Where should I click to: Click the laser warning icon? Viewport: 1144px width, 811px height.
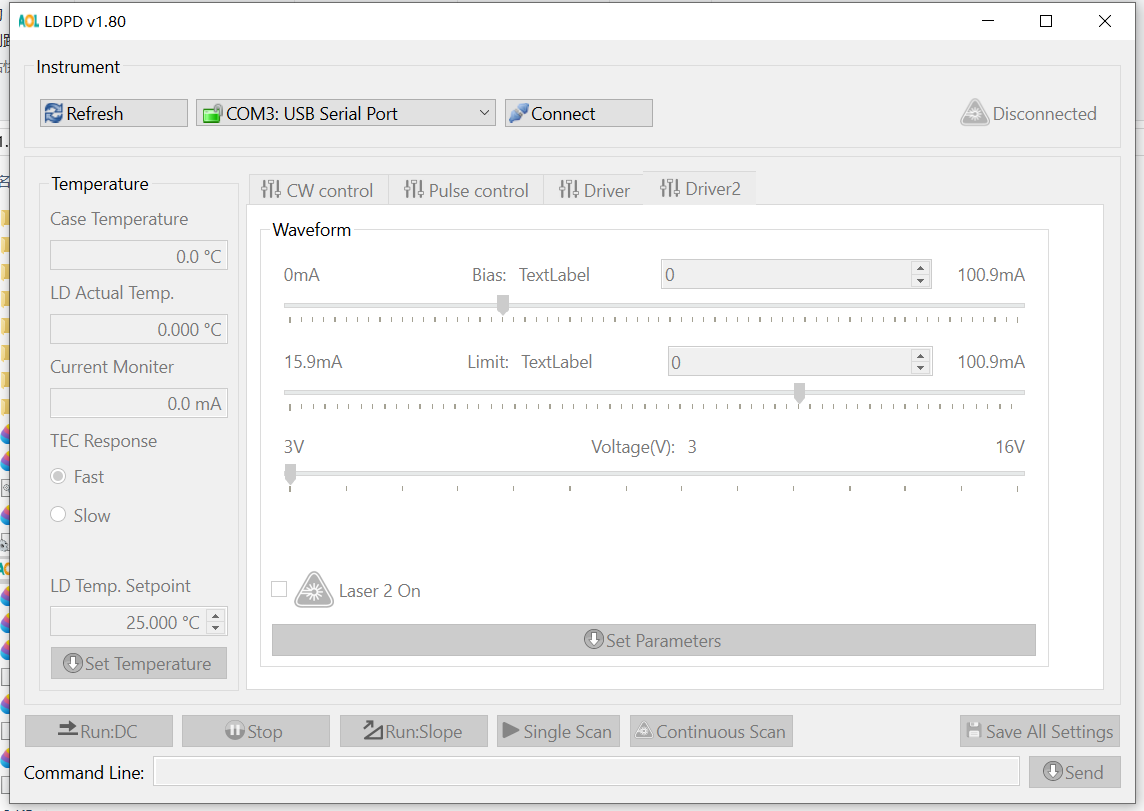(313, 590)
